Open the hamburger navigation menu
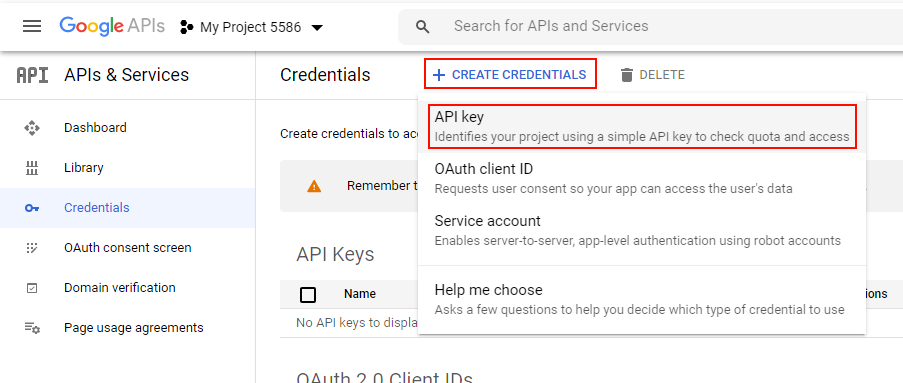 (32, 26)
